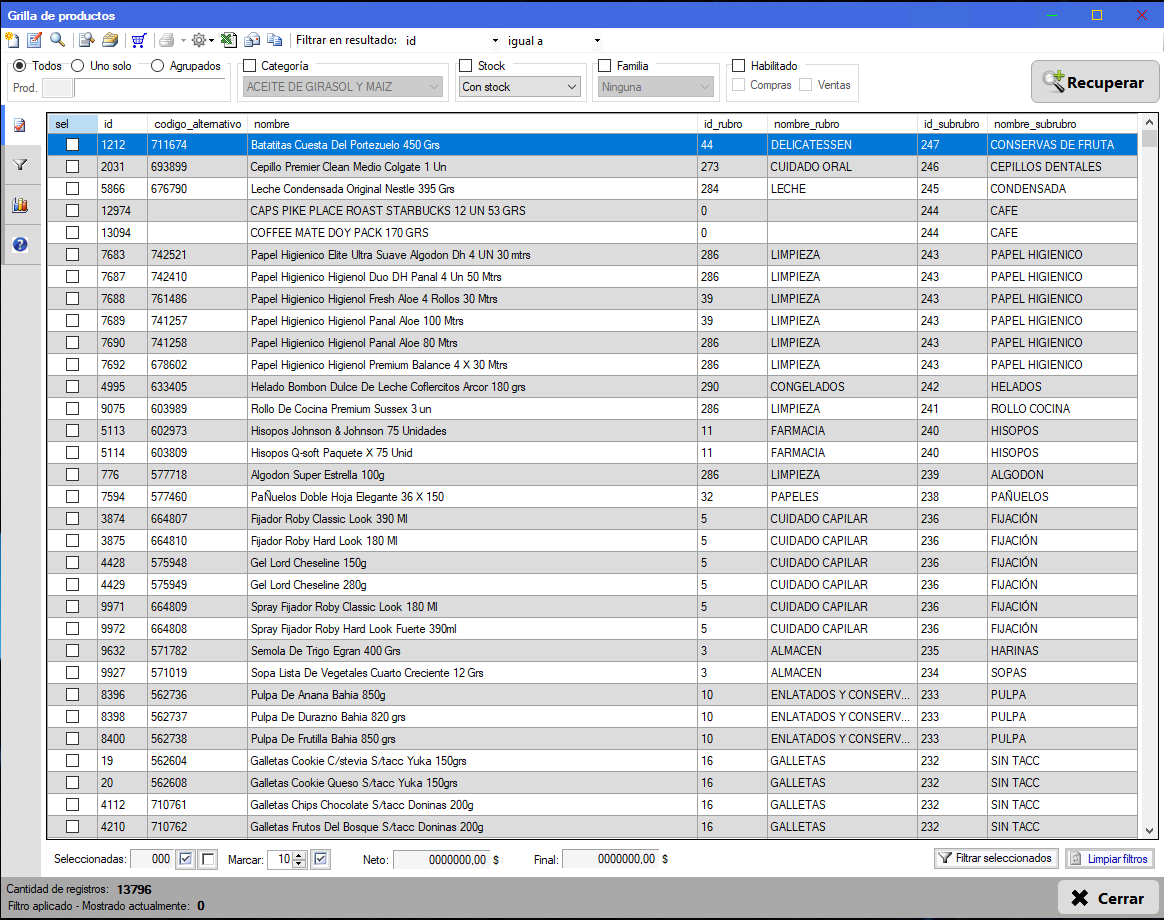The width and height of the screenshot is (1164, 920).
Task: Click the shopping cart toolbar icon
Action: [x=139, y=40]
